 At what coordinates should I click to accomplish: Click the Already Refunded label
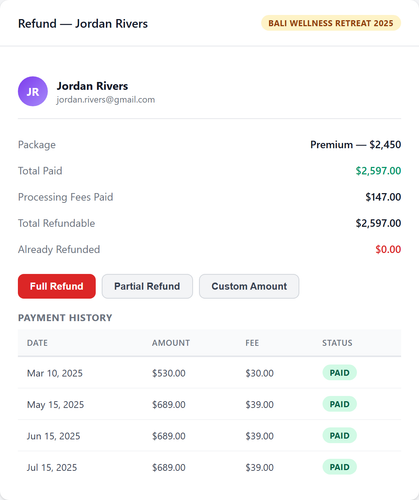59,249
